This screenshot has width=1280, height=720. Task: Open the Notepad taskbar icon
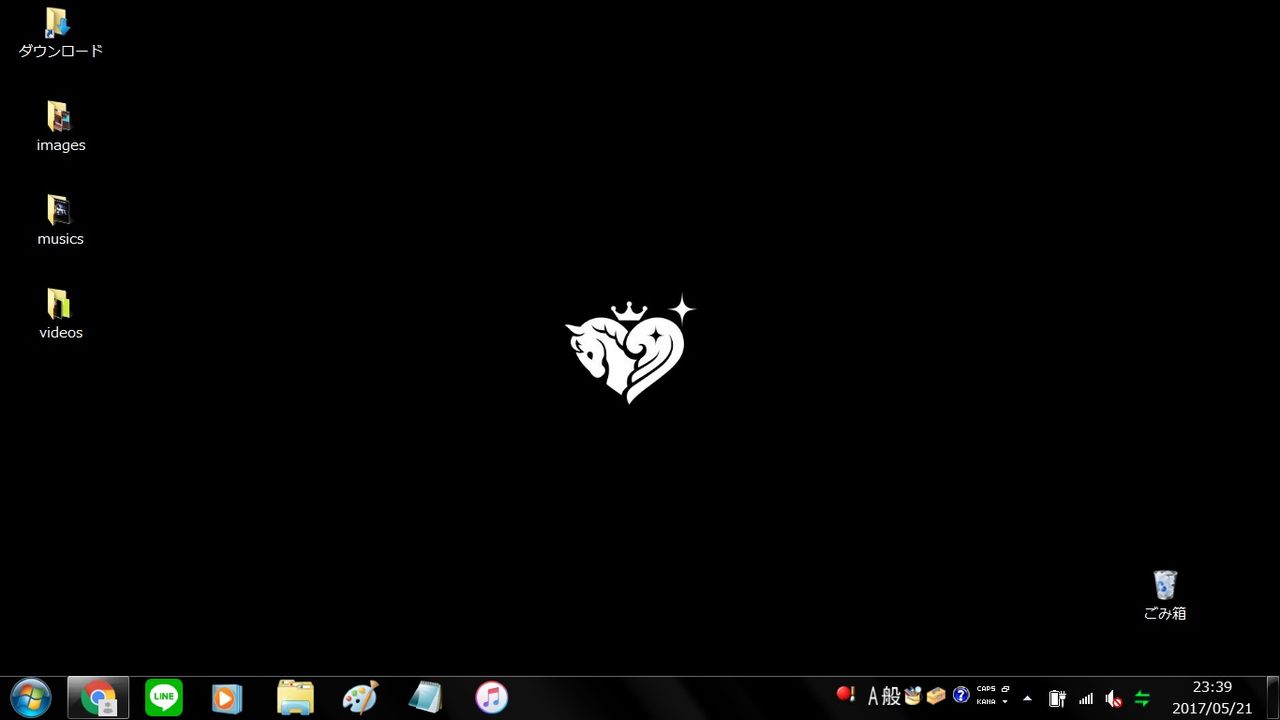425,698
